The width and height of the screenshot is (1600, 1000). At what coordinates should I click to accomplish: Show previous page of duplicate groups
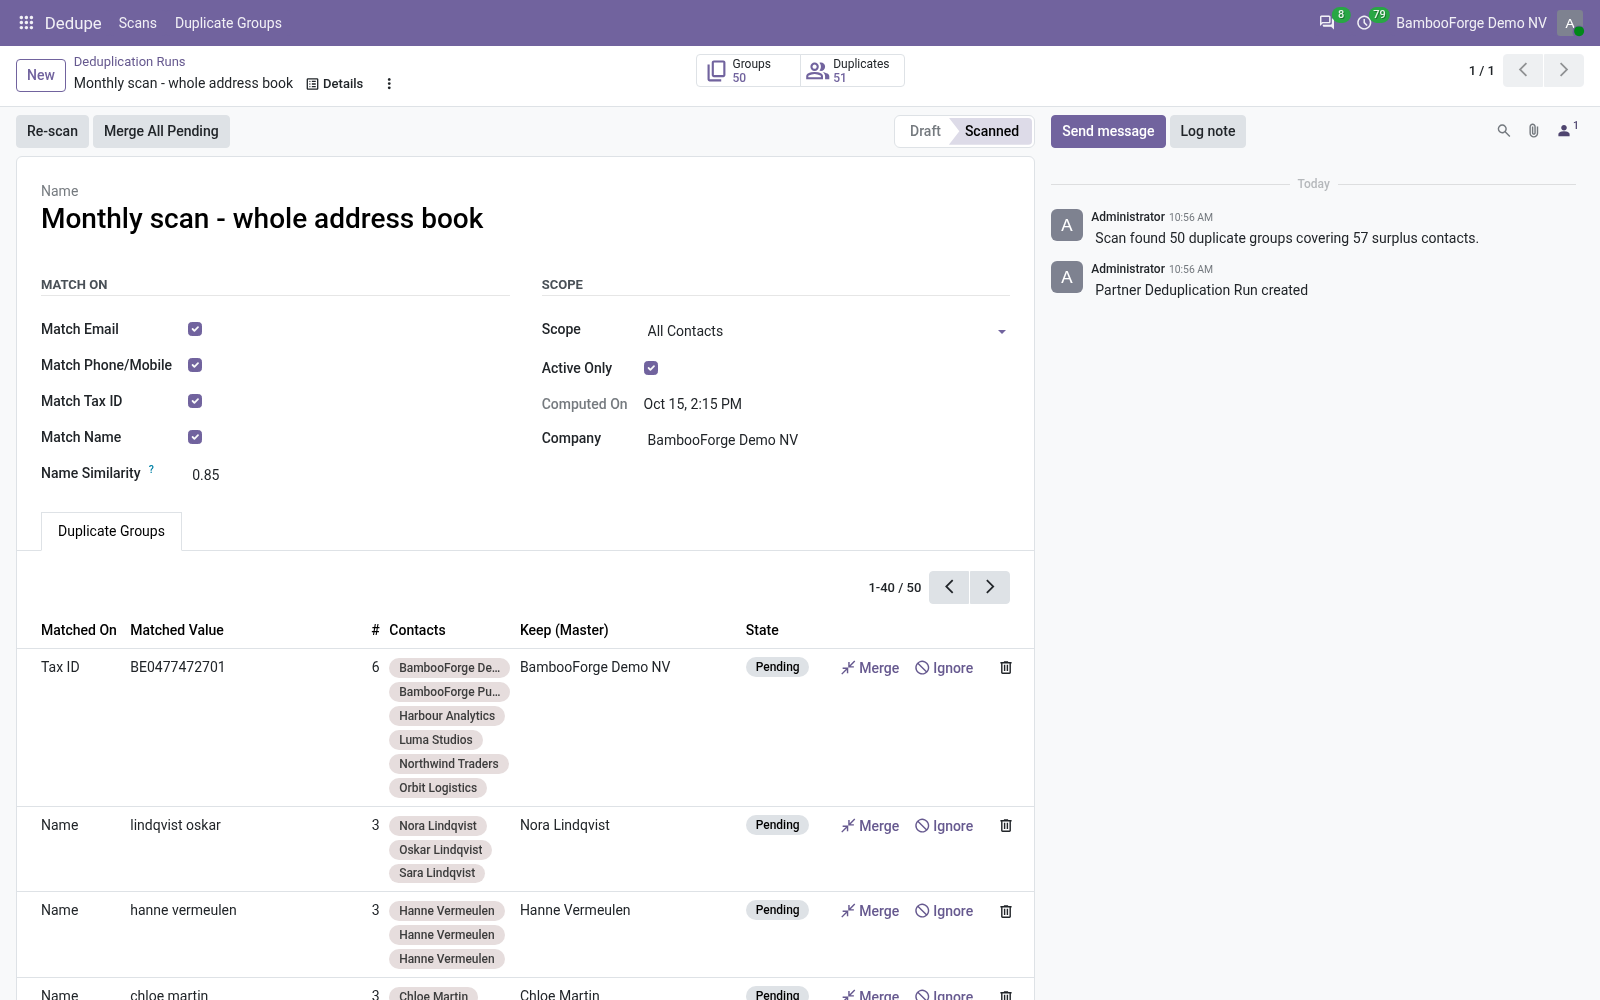pyautogui.click(x=949, y=587)
